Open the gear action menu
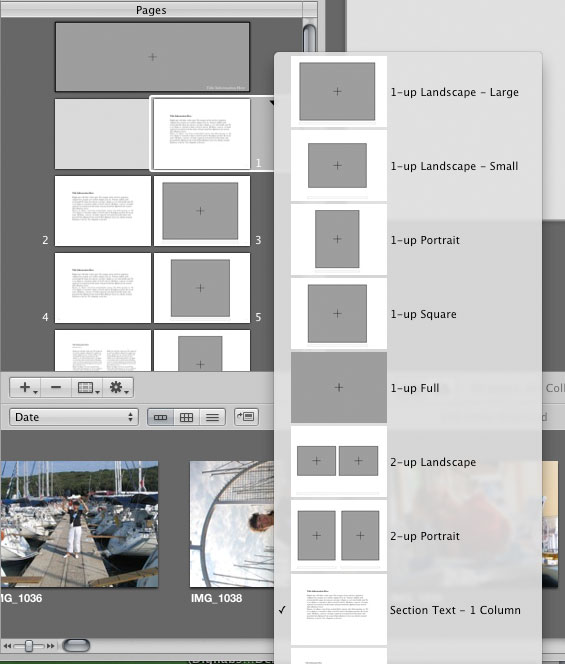565x664 pixels. click(x=119, y=387)
